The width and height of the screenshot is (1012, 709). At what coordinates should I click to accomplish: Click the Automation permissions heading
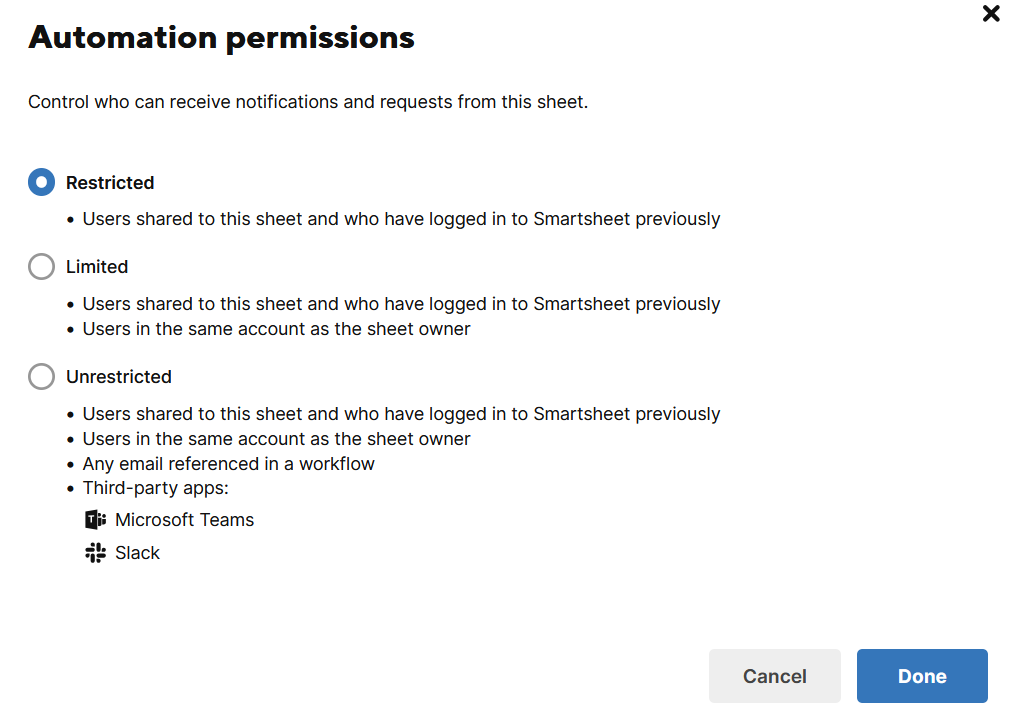pyautogui.click(x=221, y=37)
